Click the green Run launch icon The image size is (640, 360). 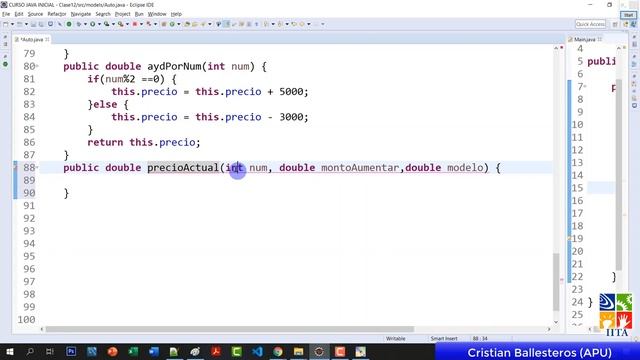point(93,24)
